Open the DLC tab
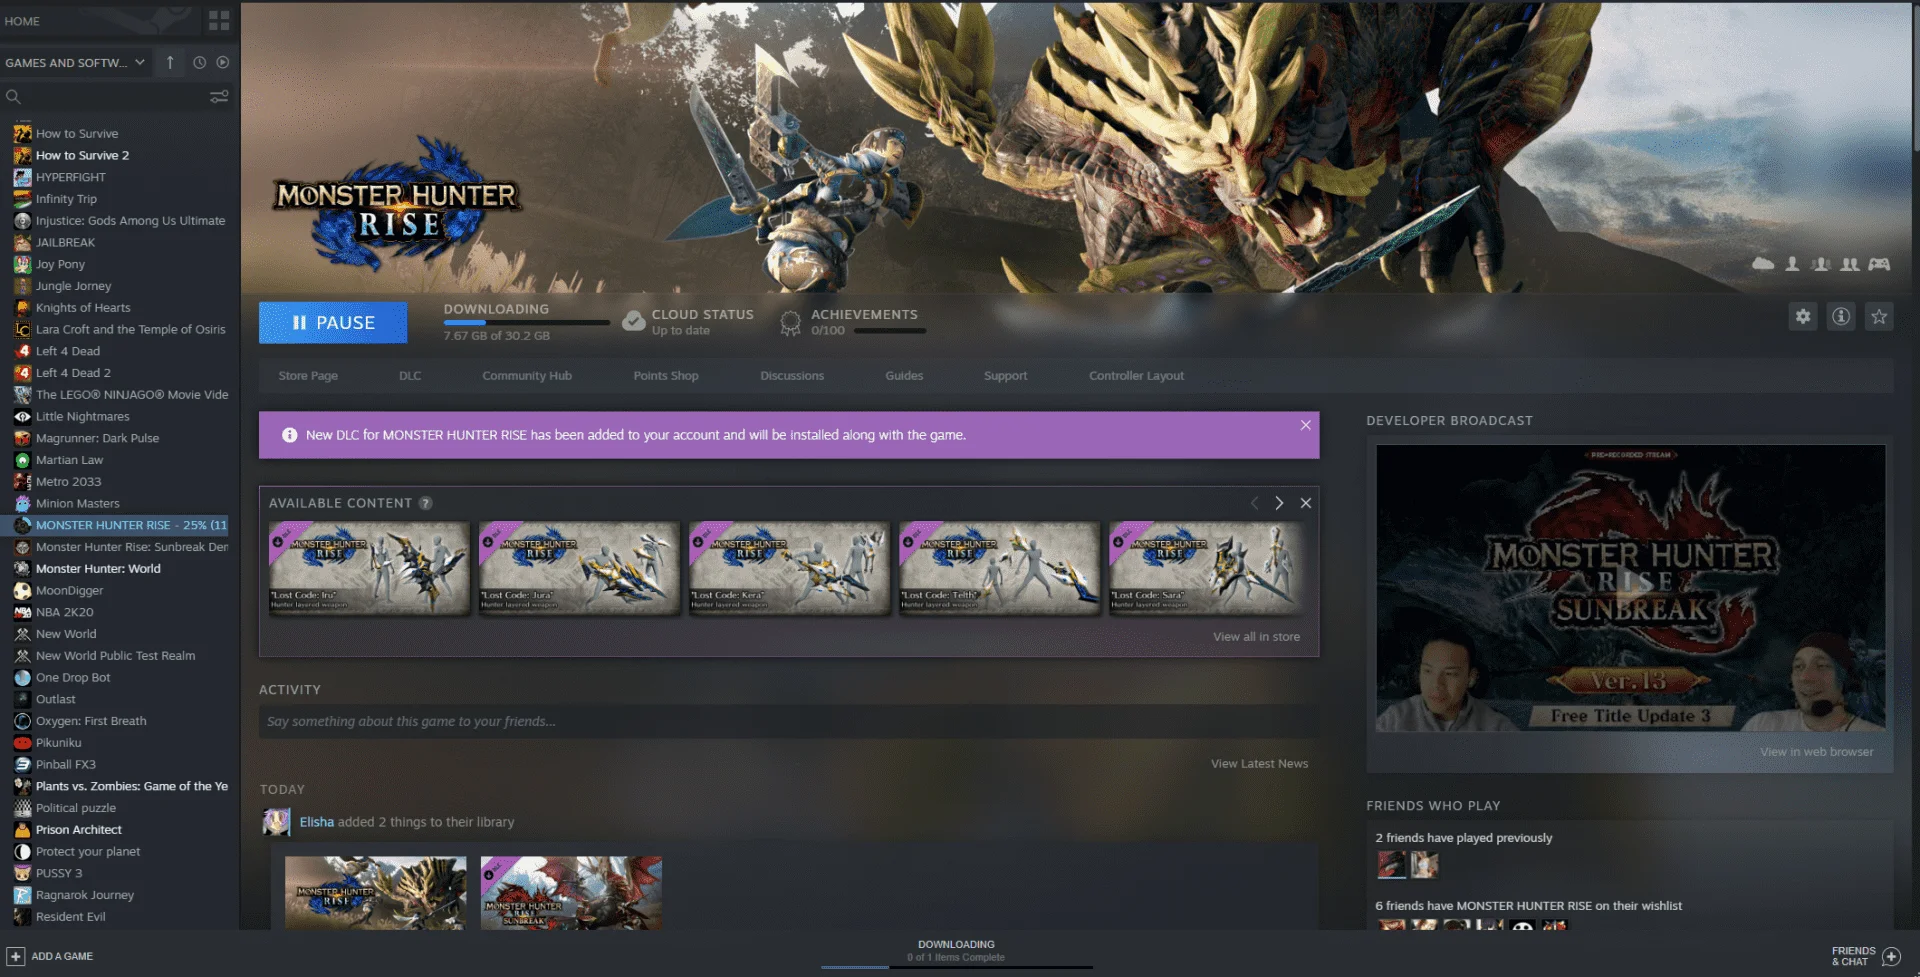 (410, 376)
